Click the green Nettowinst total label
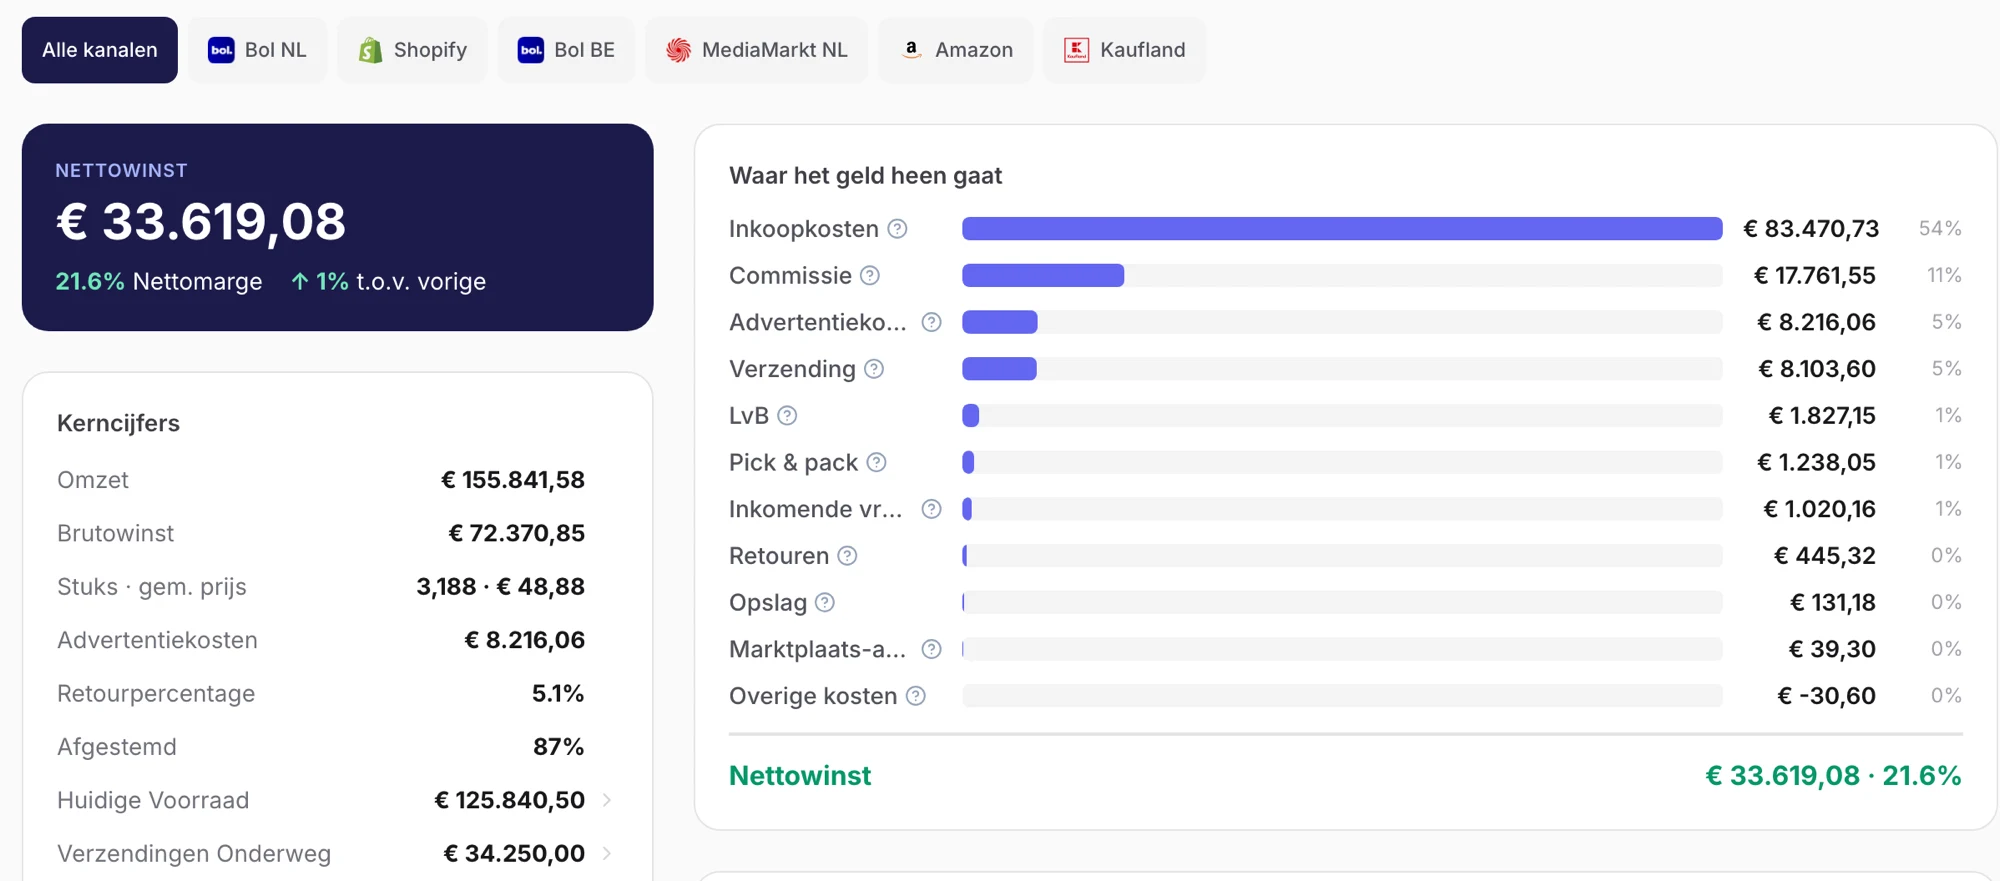 [800, 776]
